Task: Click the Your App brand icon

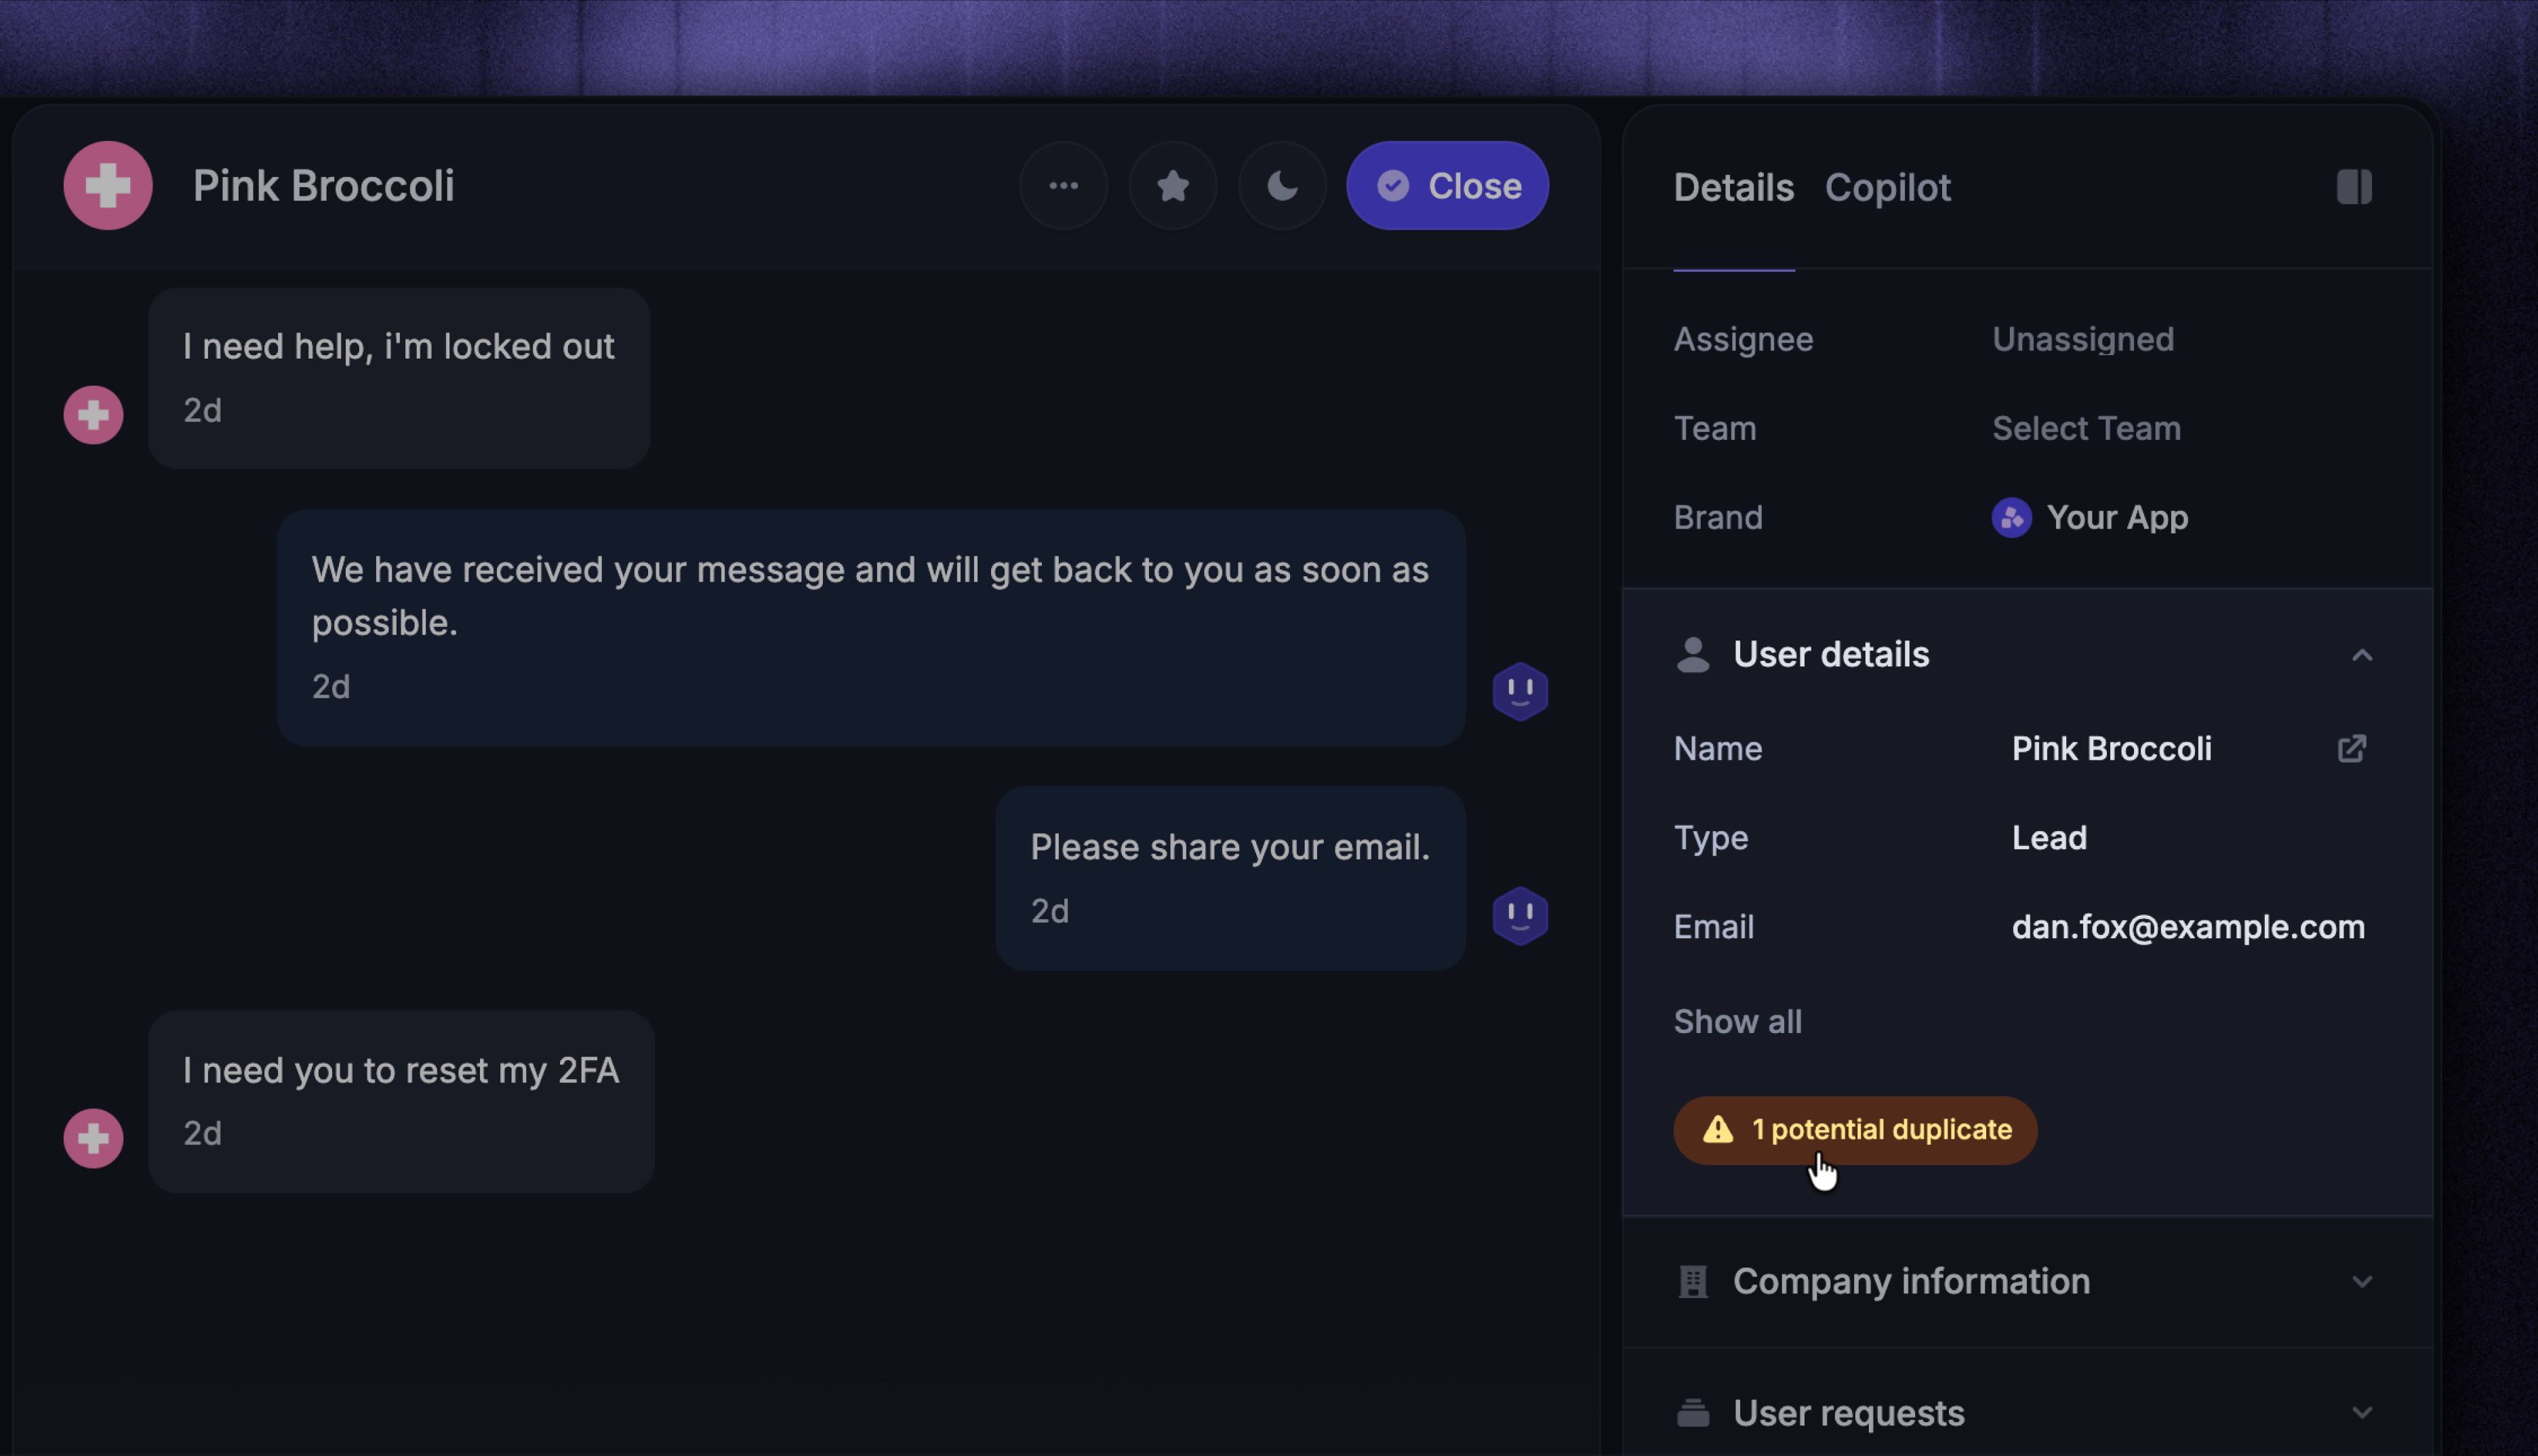Action: pyautogui.click(x=2011, y=517)
